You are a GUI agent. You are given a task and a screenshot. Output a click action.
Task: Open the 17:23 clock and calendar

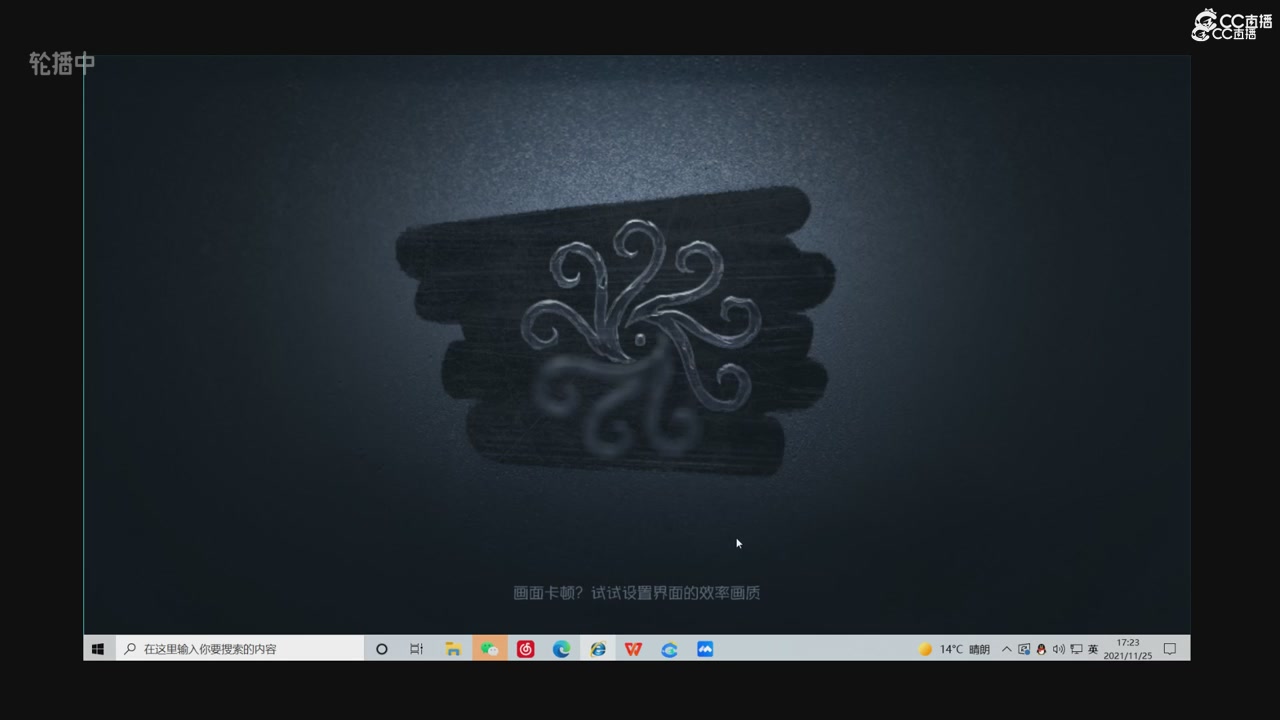pyautogui.click(x=1128, y=649)
